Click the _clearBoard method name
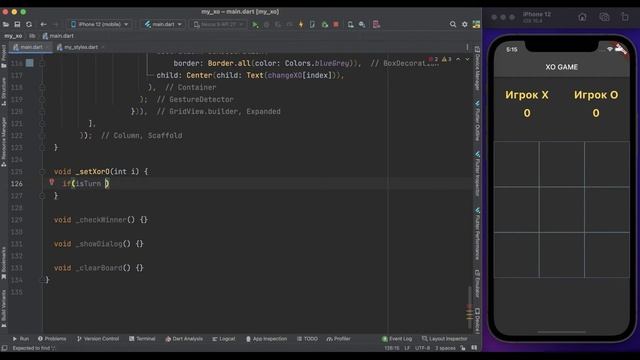 (x=99, y=268)
